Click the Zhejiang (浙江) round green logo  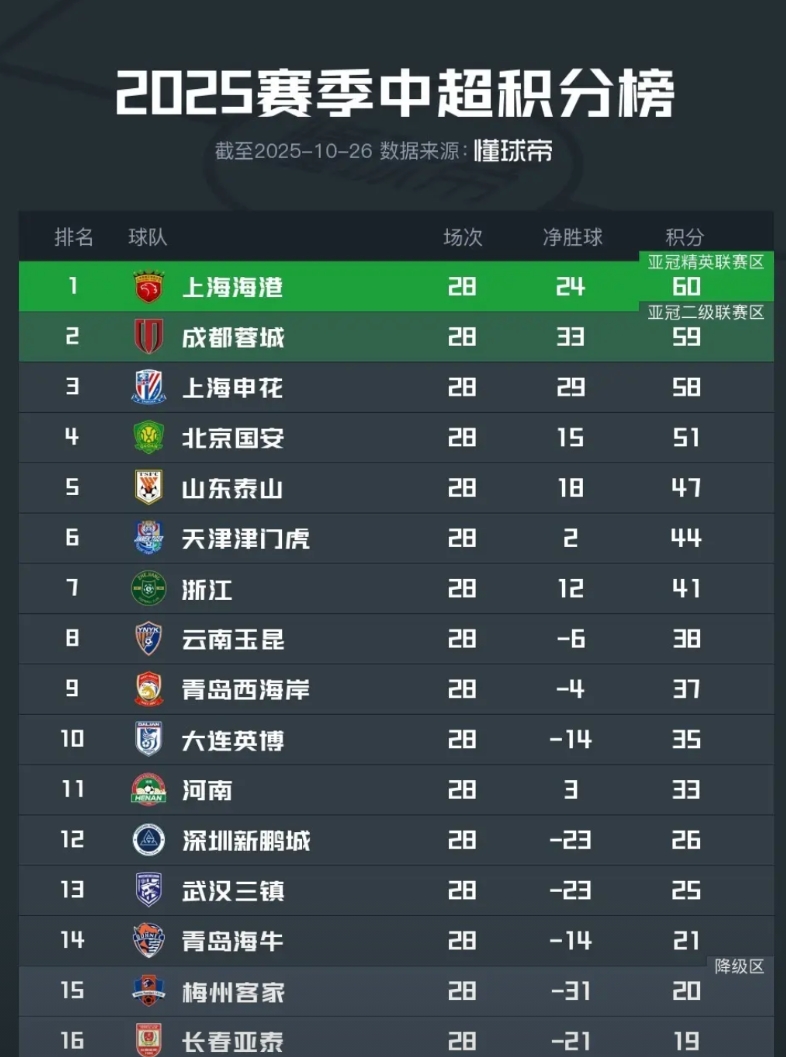[149, 588]
